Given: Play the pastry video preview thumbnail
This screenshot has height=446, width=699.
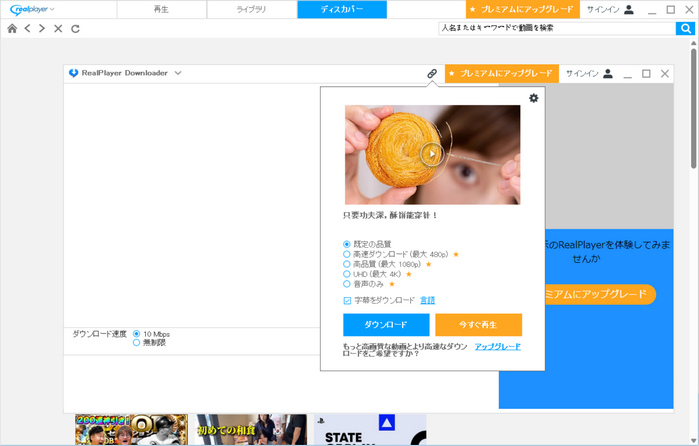Looking at the screenshot, I should pyautogui.click(x=432, y=154).
